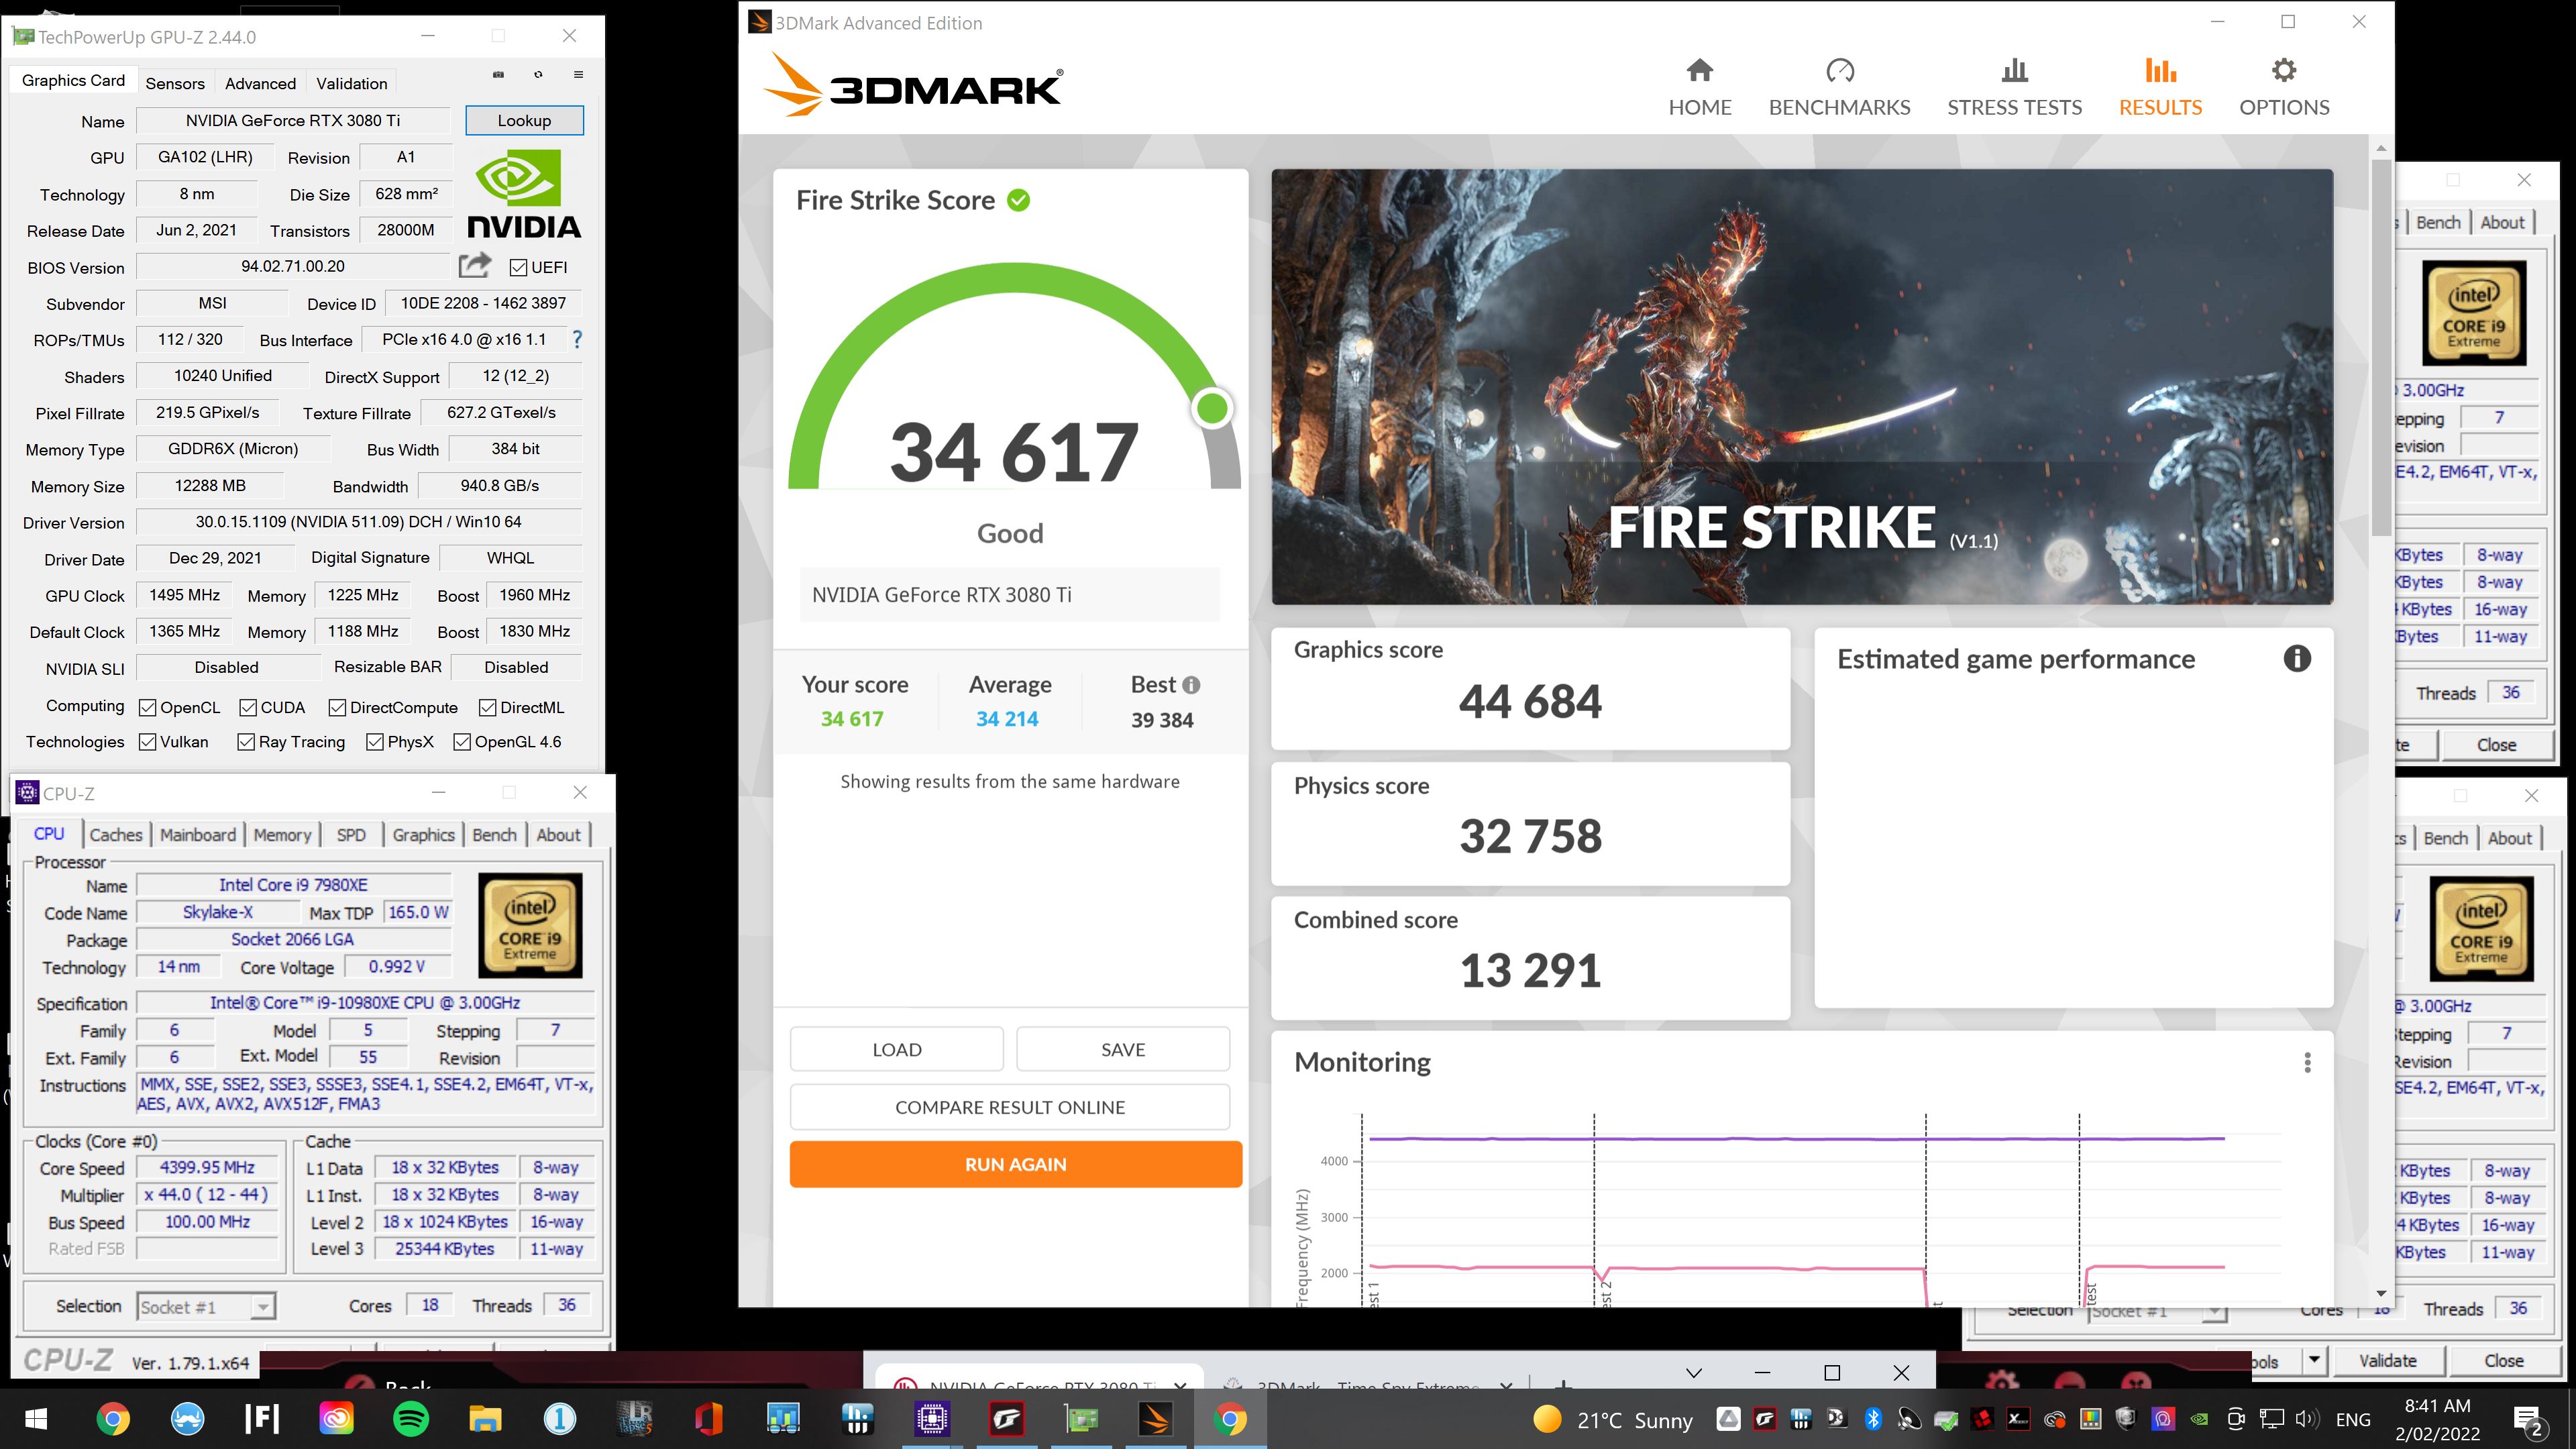Image resolution: width=2576 pixels, height=1449 pixels.
Task: Toggle the OpenCL checkbox
Action: pyautogui.click(x=147, y=708)
